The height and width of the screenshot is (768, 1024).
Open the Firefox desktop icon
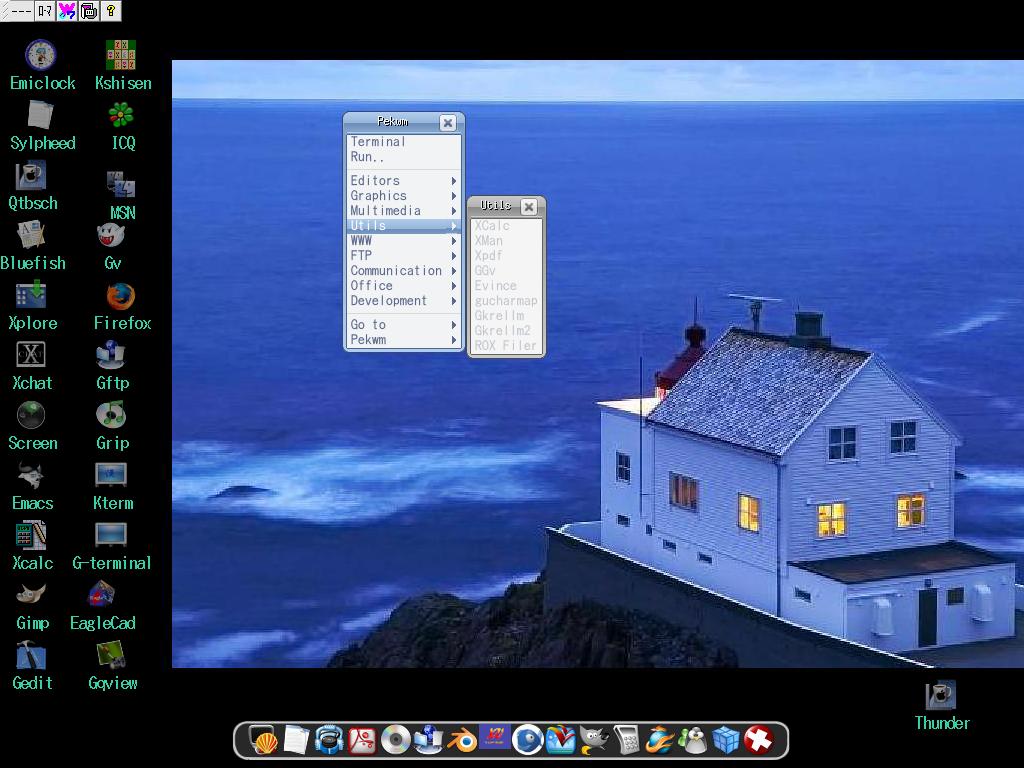click(x=120, y=297)
